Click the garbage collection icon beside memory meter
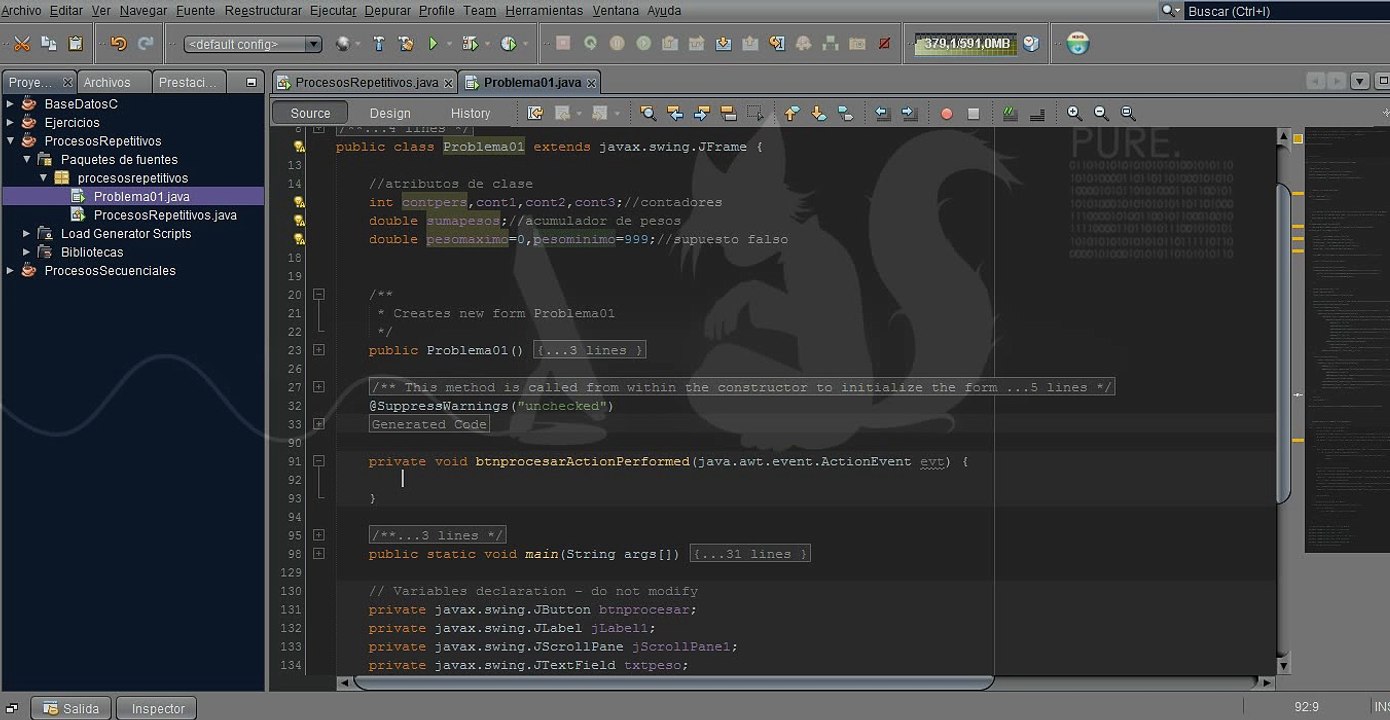The image size is (1390, 720). tap(1031, 44)
